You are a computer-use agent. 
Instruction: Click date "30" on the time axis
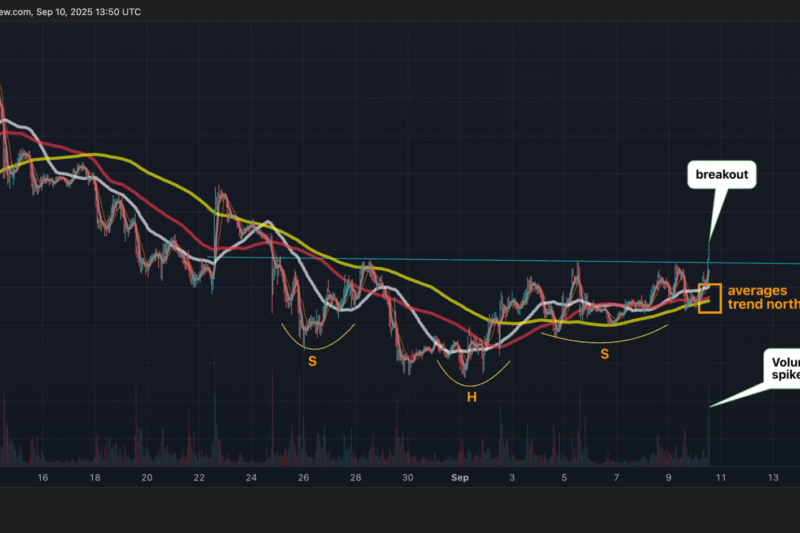tap(408, 478)
